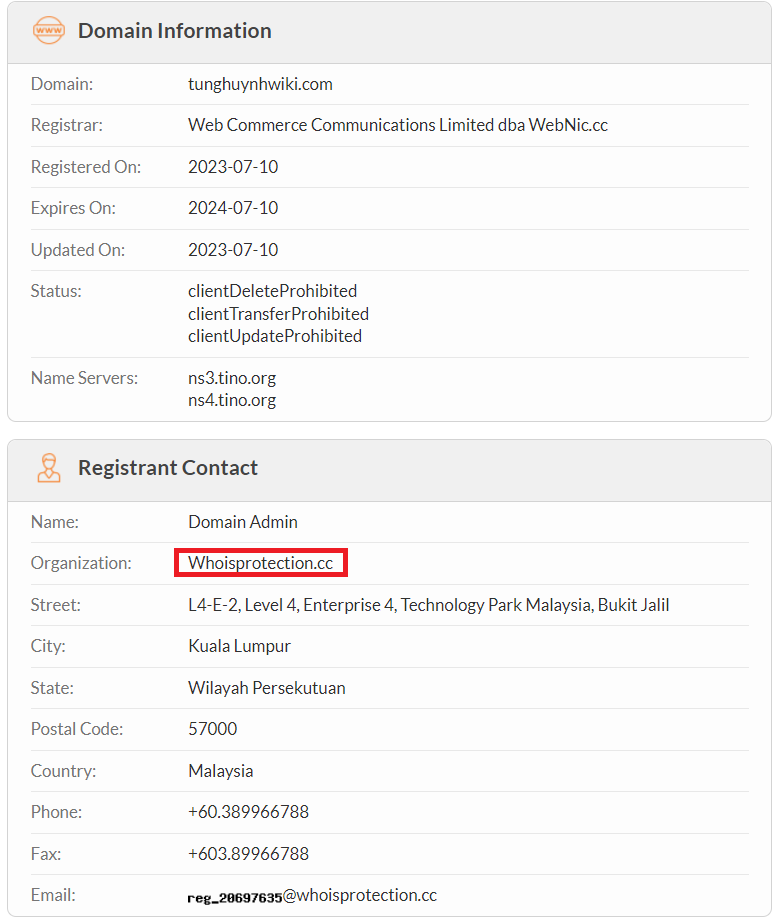Click the Name Servers: label
Screen dimensions: 776x920
(84, 378)
